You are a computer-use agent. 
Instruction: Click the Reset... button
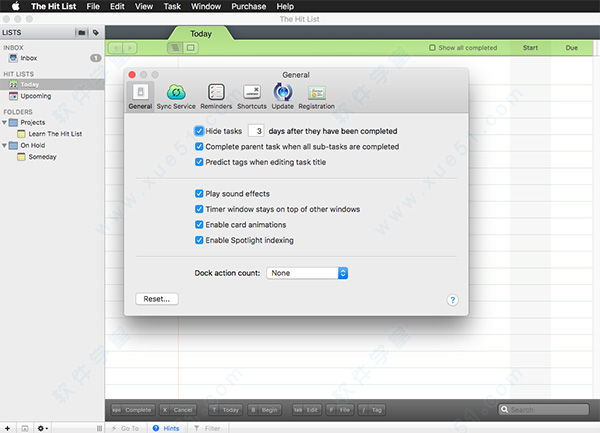click(x=157, y=299)
